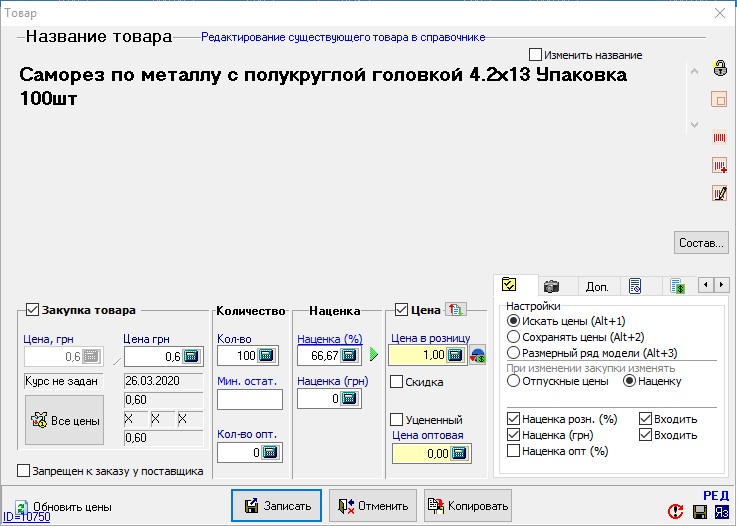Click the red barcode icon

pos(718,136)
